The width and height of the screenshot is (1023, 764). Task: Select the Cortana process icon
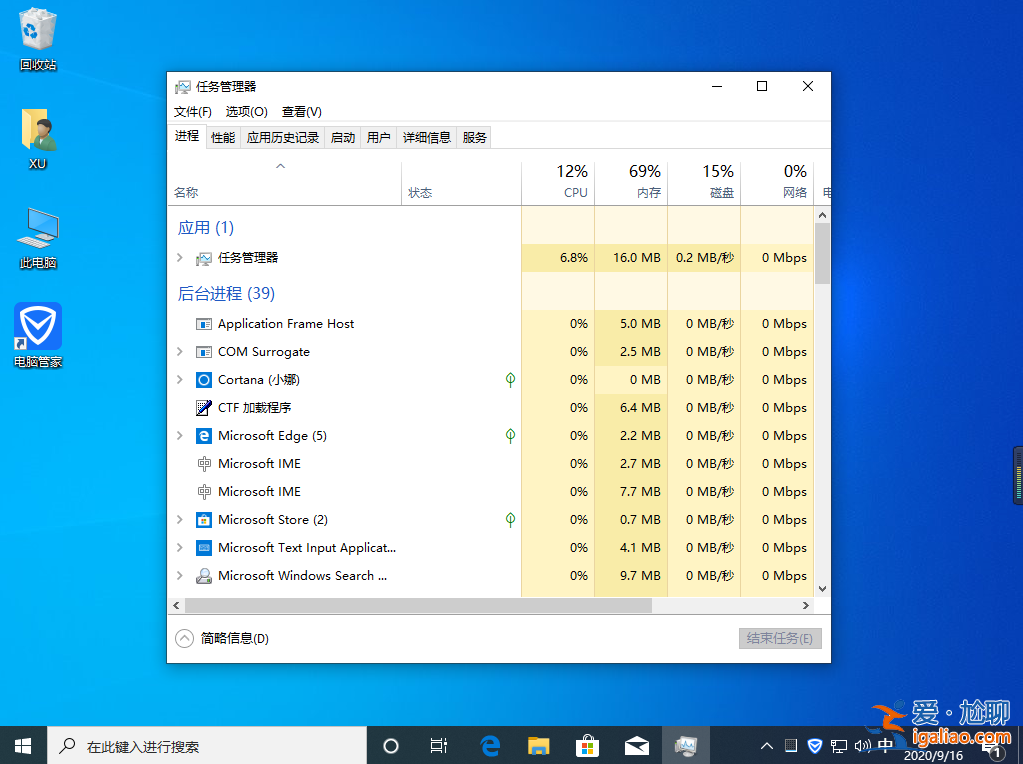click(x=202, y=380)
